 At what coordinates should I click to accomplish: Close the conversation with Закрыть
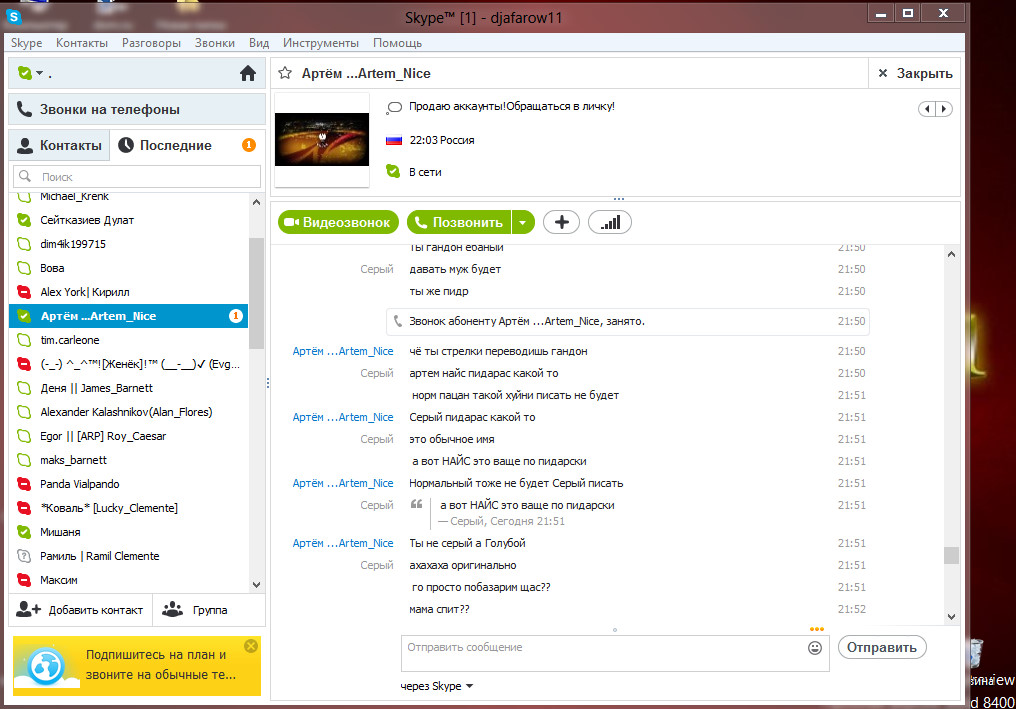[x=914, y=73]
